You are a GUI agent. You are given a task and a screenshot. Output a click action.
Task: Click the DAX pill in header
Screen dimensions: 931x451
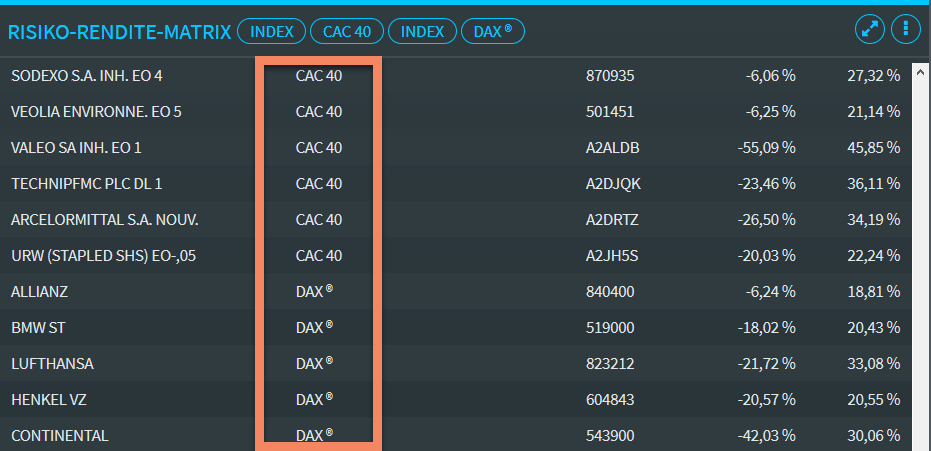(492, 32)
